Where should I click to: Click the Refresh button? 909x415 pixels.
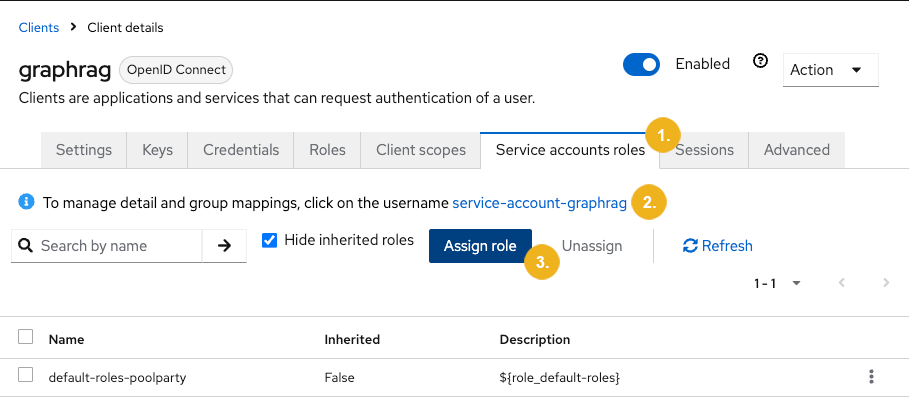point(718,246)
